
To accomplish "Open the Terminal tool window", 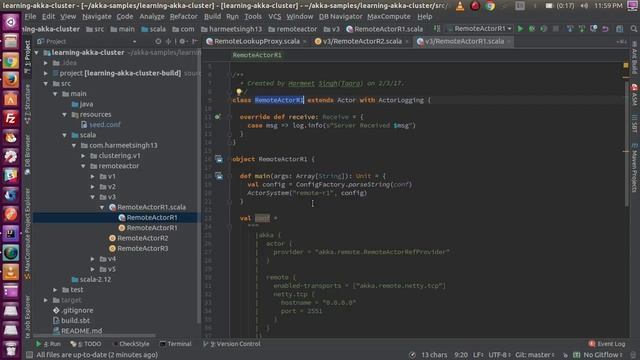I will point(176,344).
